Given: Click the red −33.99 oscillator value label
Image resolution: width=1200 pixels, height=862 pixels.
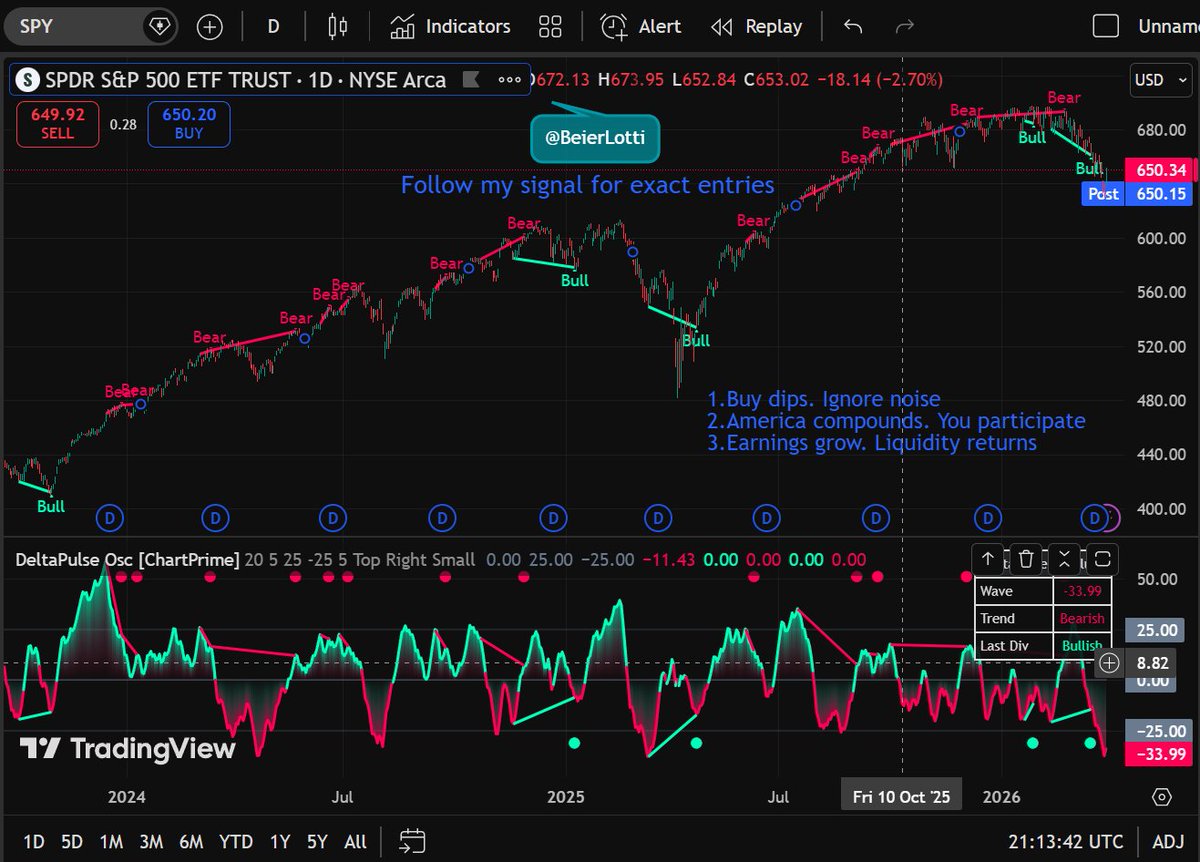Looking at the screenshot, I should [x=1160, y=754].
